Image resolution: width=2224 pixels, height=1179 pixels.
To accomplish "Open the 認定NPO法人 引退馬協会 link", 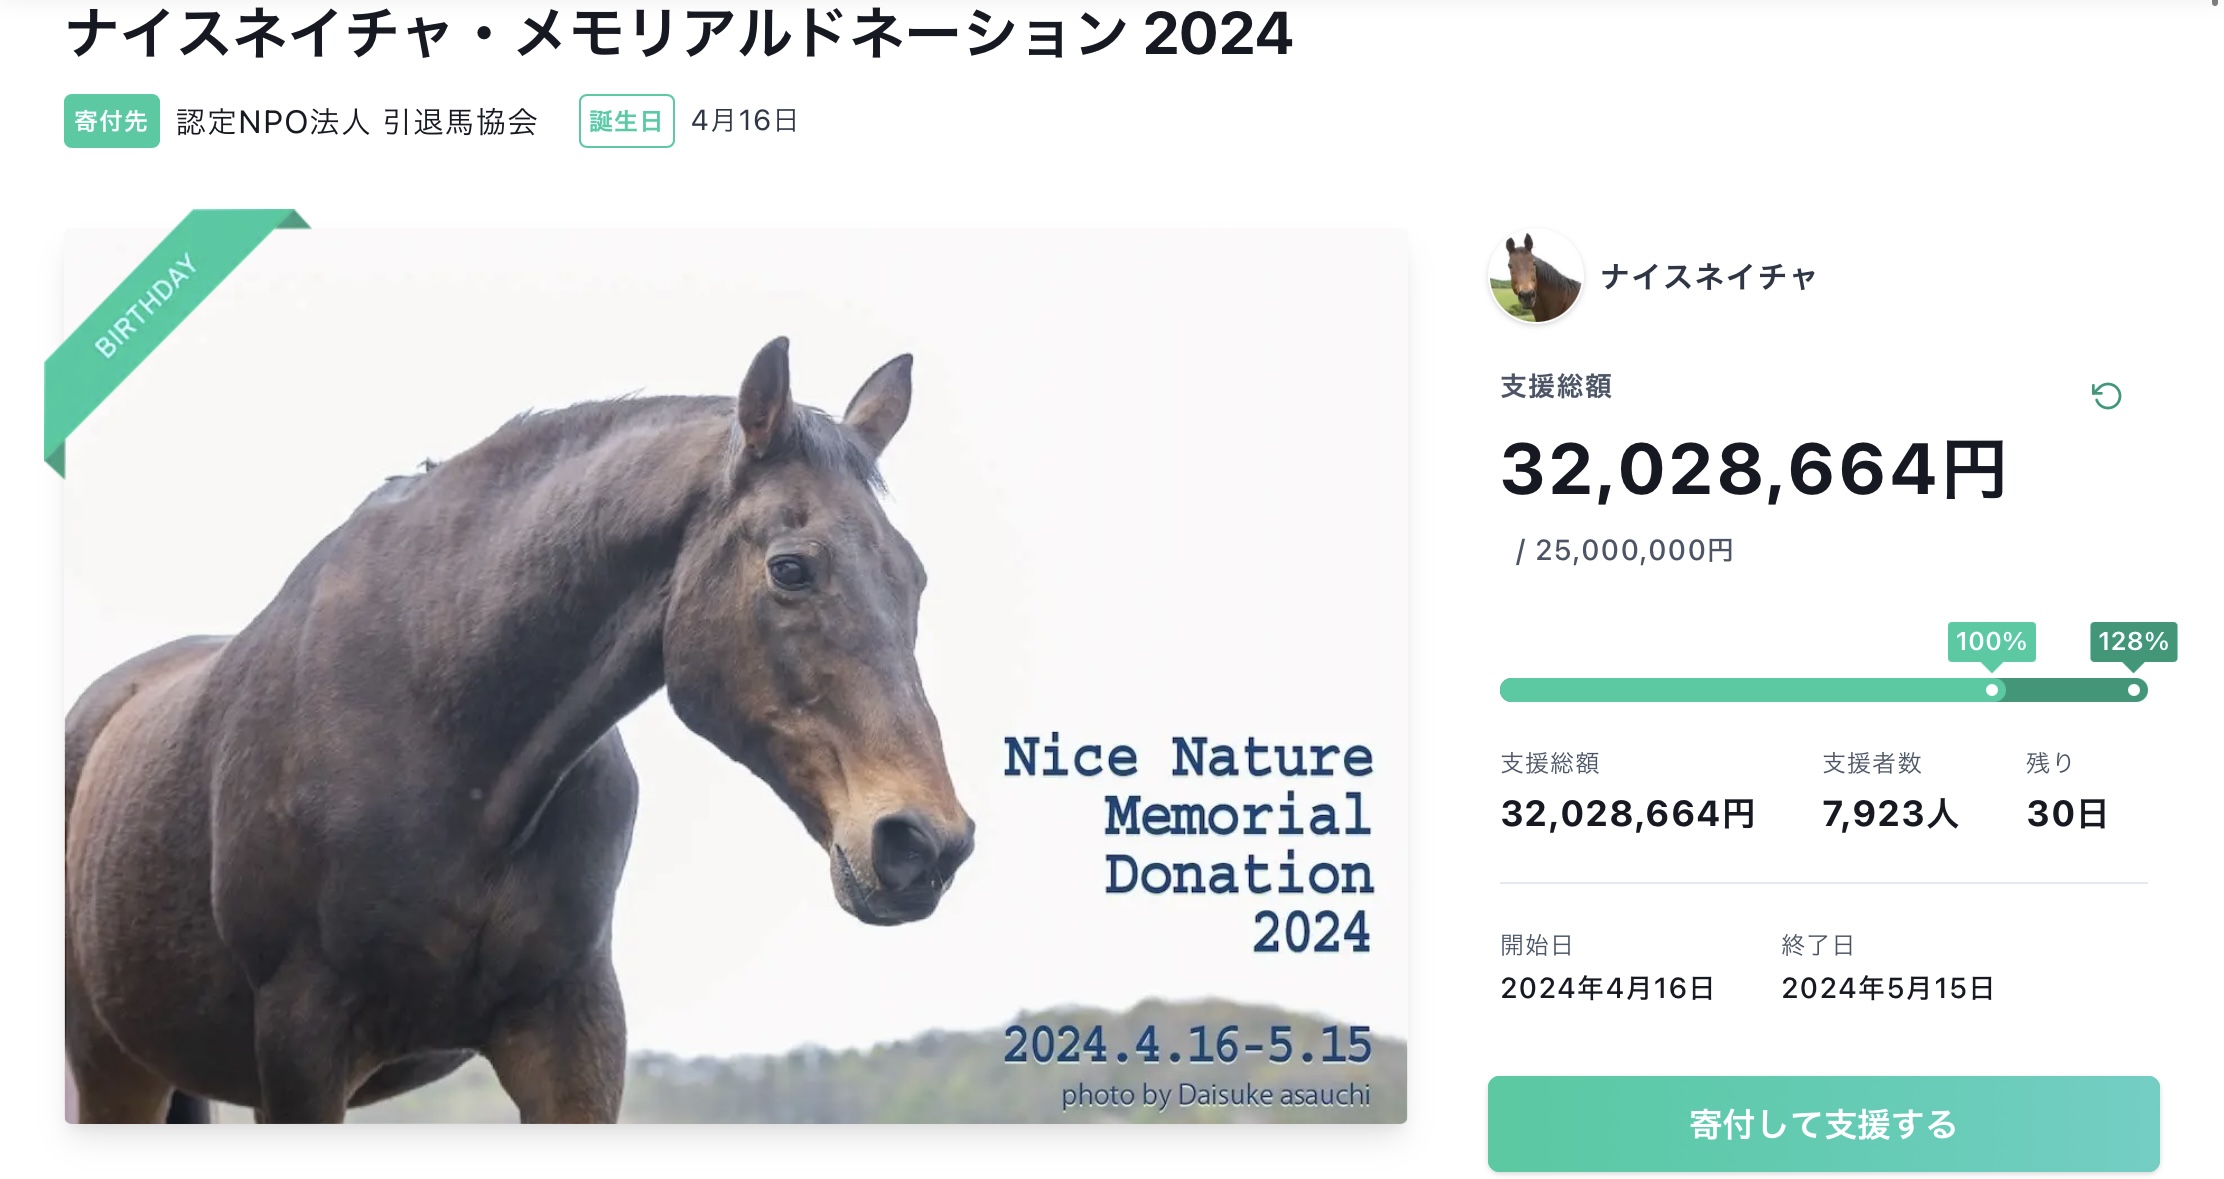I will 357,121.
